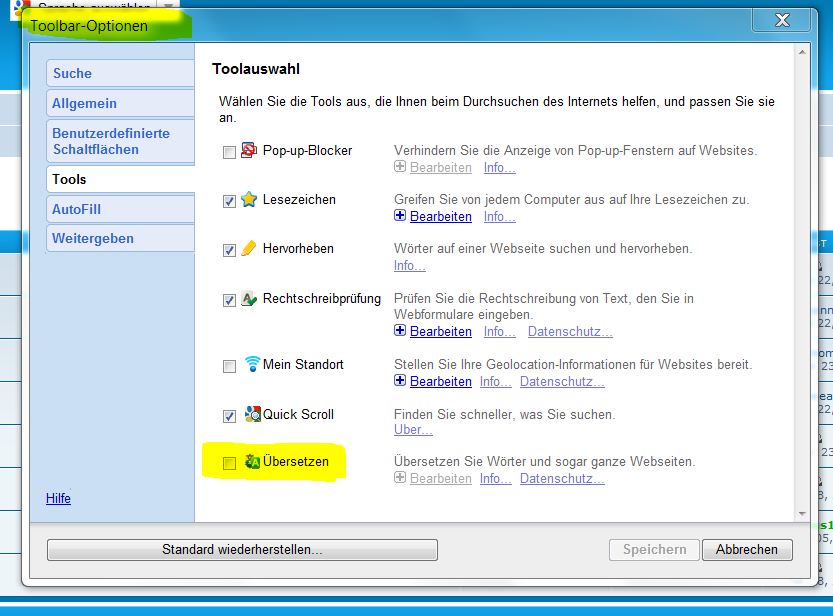Screen dimensions: 833x616
Task: Open Info link for Mein Standort
Action: (x=496, y=381)
